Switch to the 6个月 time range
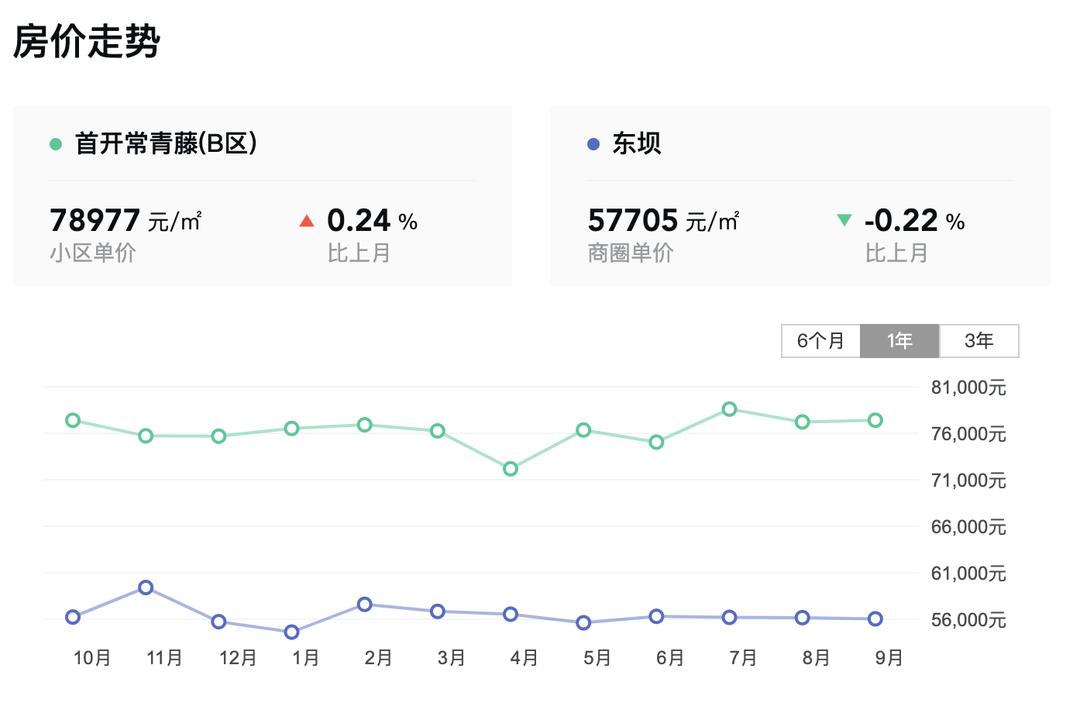 tap(821, 341)
